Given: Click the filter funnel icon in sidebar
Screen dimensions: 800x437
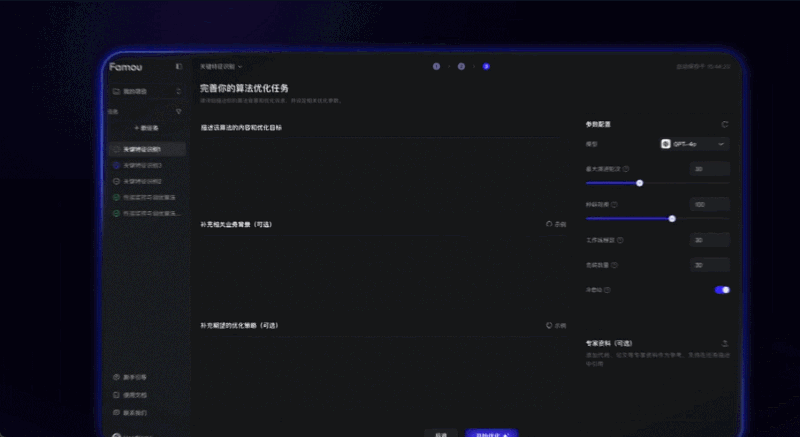Looking at the screenshot, I should tap(179, 111).
